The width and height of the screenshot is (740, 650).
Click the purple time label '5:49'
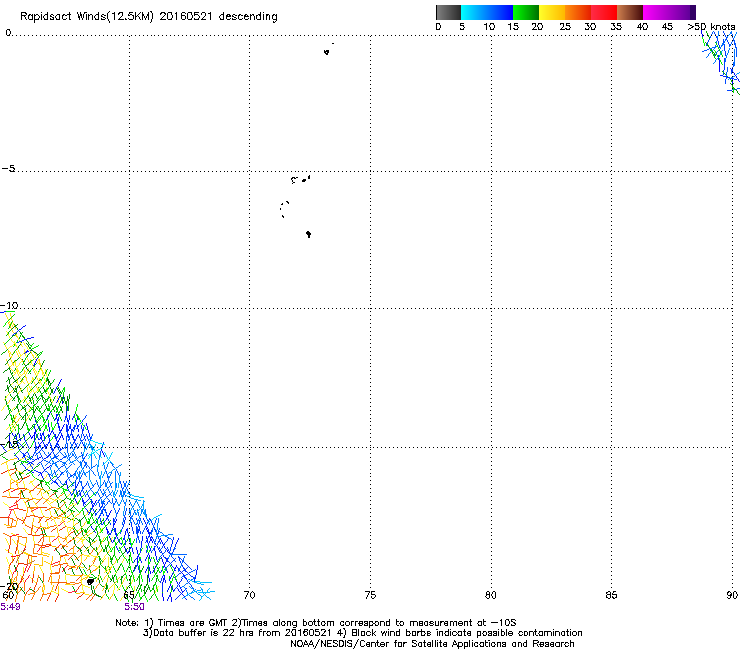[10, 607]
